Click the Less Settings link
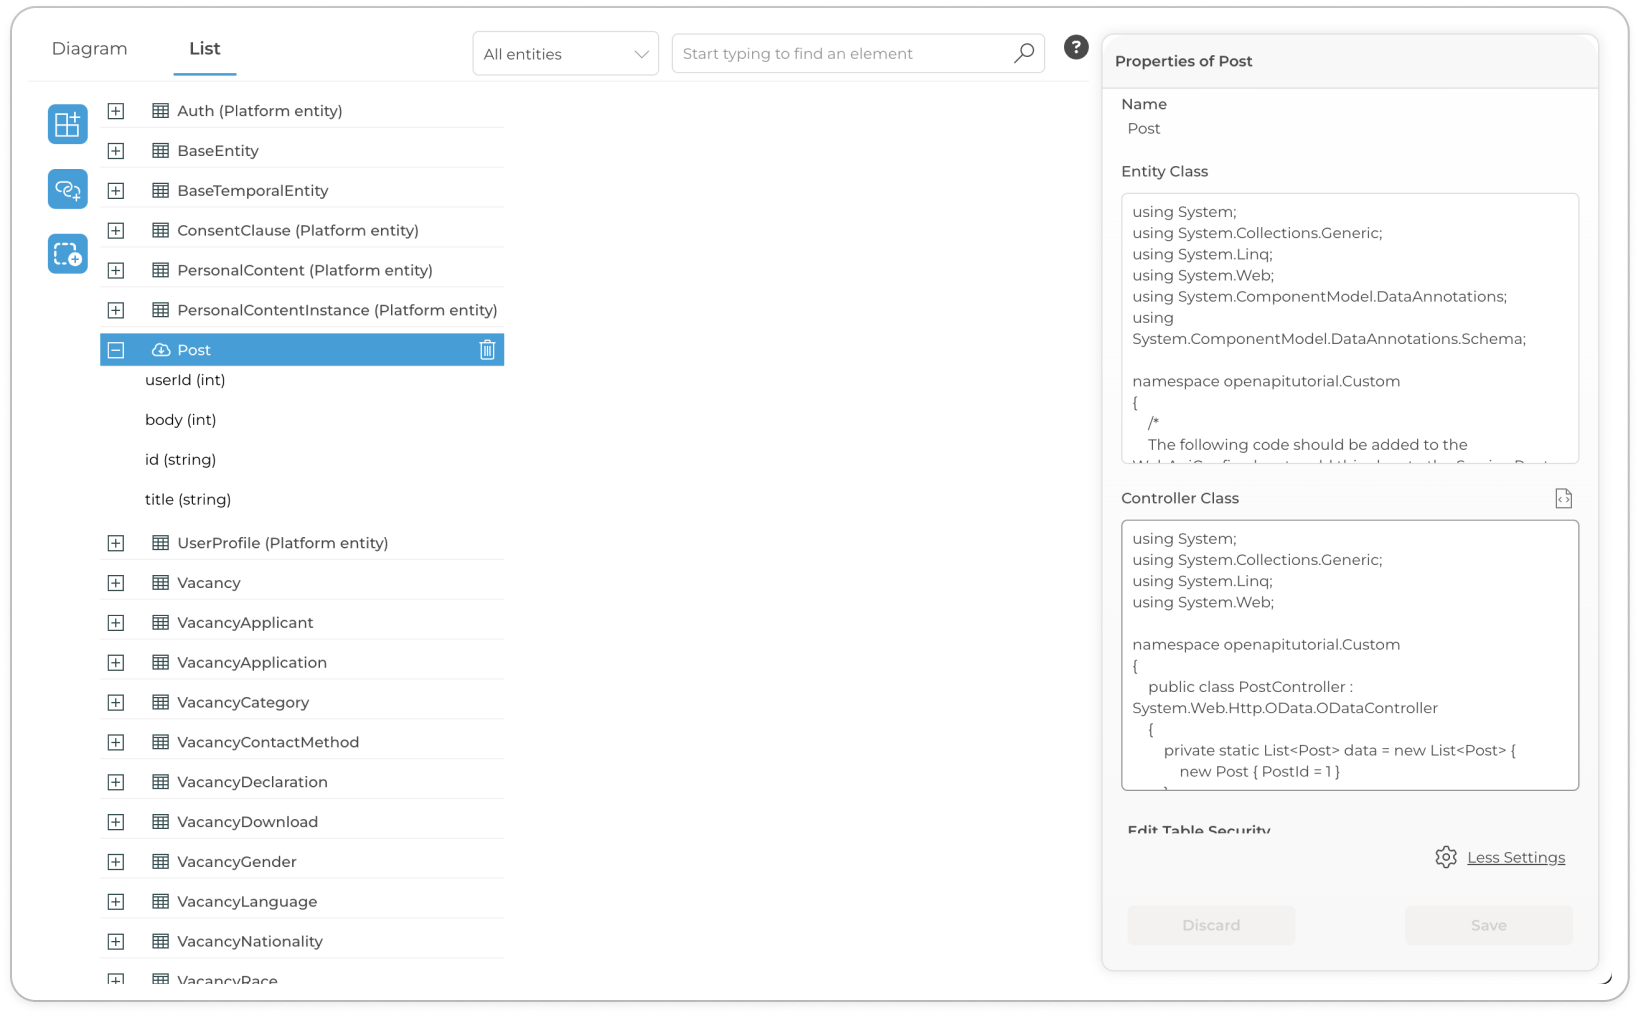The height and width of the screenshot is (1016, 1640). point(1516,857)
